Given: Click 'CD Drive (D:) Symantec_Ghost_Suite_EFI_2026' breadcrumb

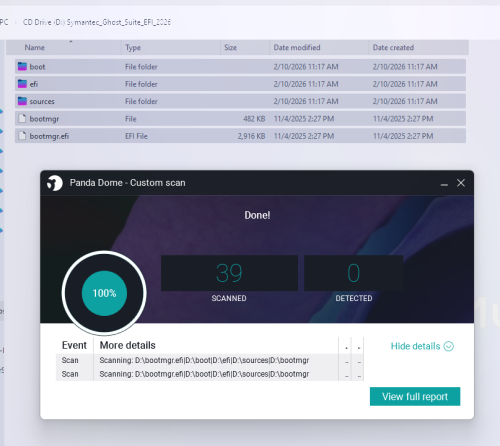Looking at the screenshot, I should (97, 22).
